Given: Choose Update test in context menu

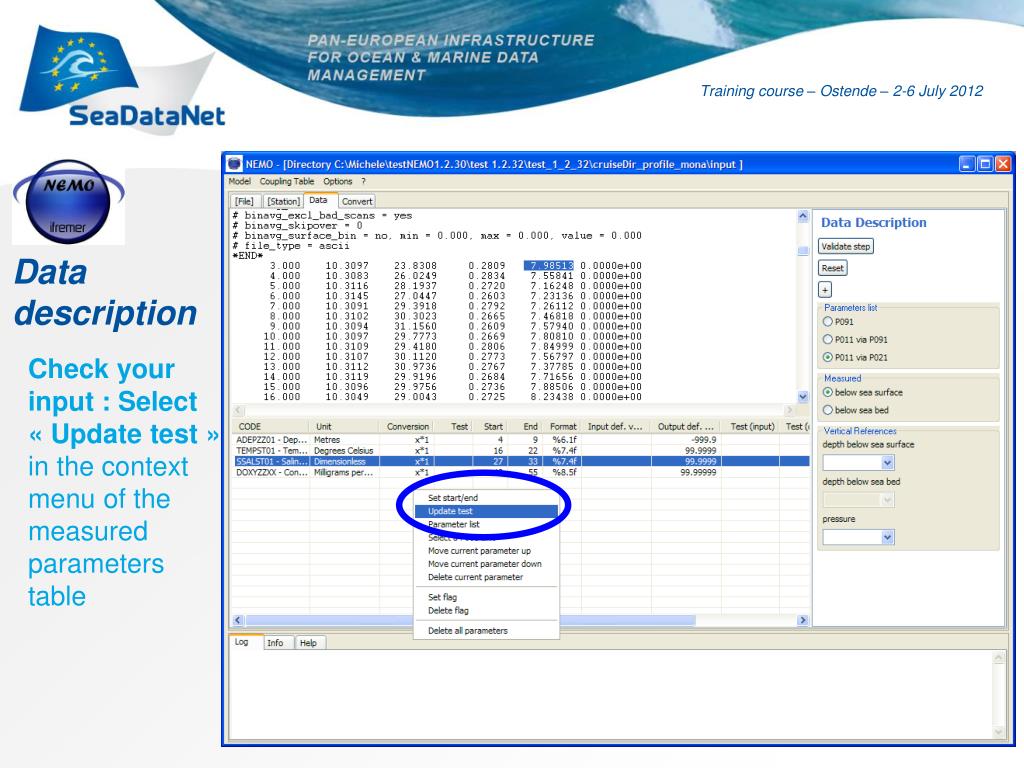Looking at the screenshot, I should click(x=486, y=511).
